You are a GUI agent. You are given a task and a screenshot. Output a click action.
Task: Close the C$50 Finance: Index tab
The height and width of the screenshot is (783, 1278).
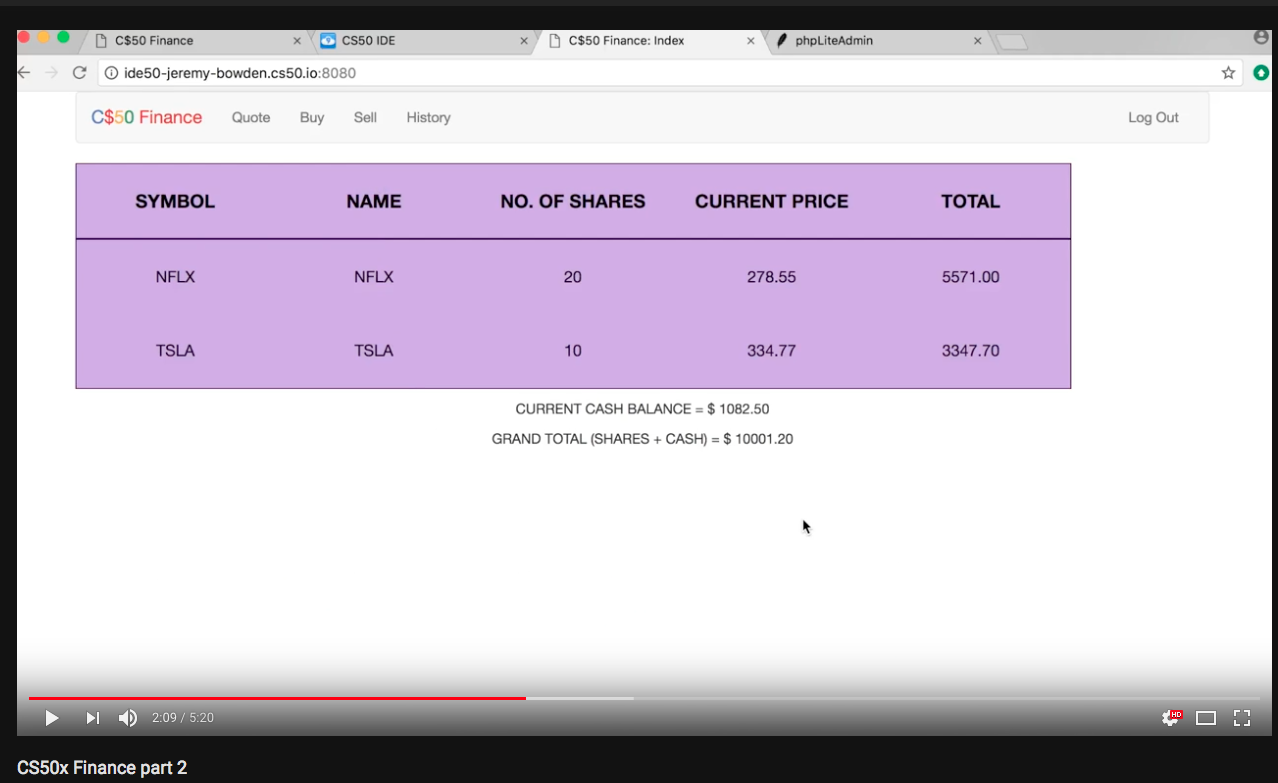751,41
